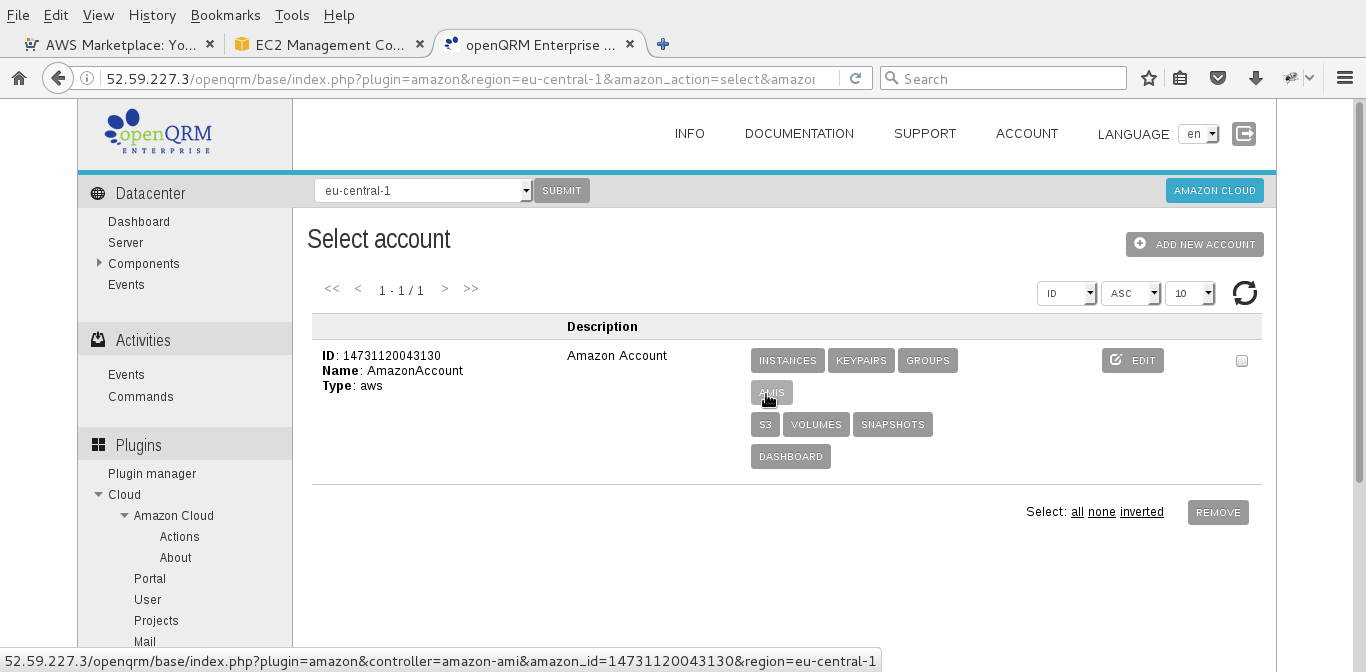Viewport: 1366px width, 672px height.
Task: Open Groups for AmazonAccount
Action: (x=928, y=360)
